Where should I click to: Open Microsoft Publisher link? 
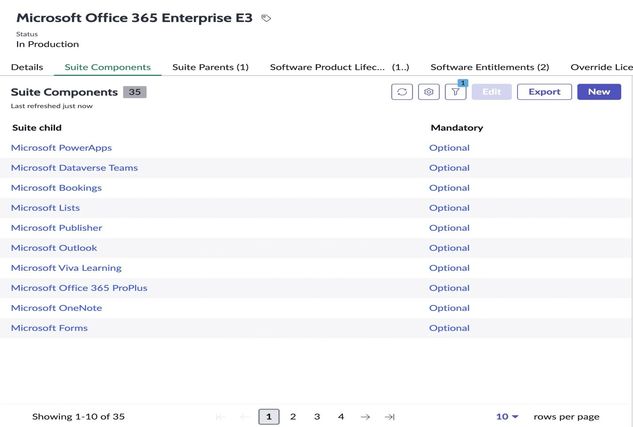[57, 228]
